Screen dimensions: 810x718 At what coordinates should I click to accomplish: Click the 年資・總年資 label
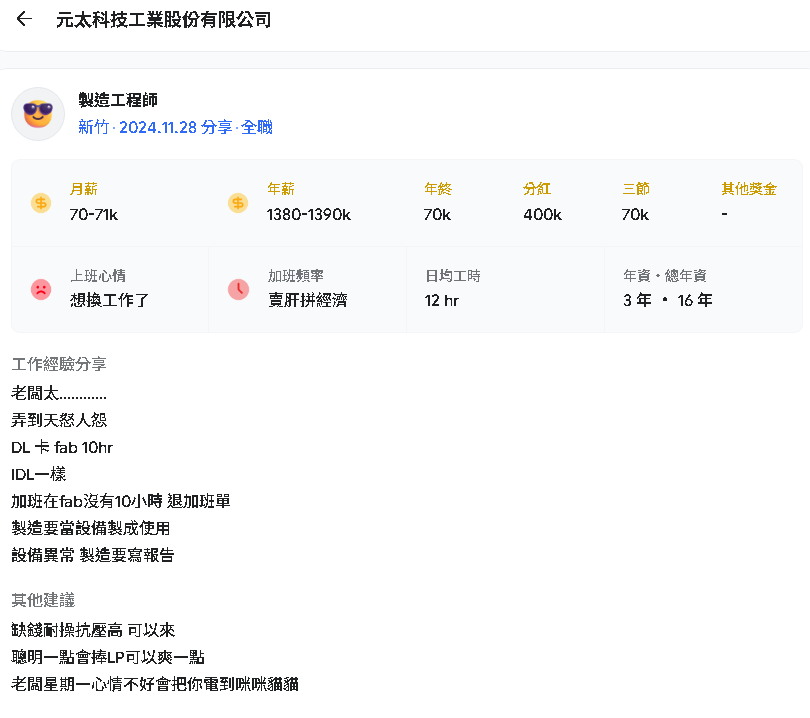pos(665,275)
